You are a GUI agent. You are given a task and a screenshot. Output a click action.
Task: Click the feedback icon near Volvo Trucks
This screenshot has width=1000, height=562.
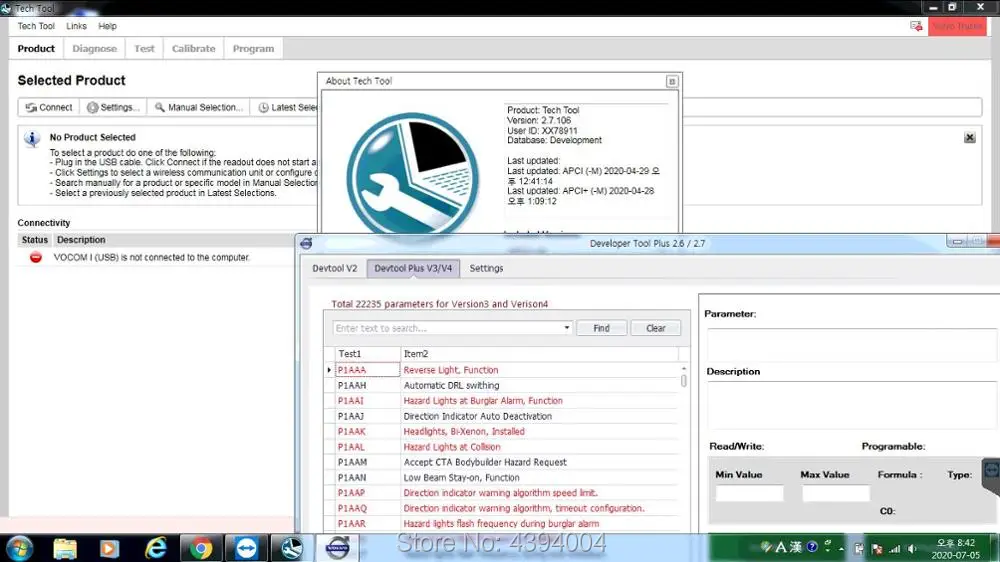tap(916, 26)
